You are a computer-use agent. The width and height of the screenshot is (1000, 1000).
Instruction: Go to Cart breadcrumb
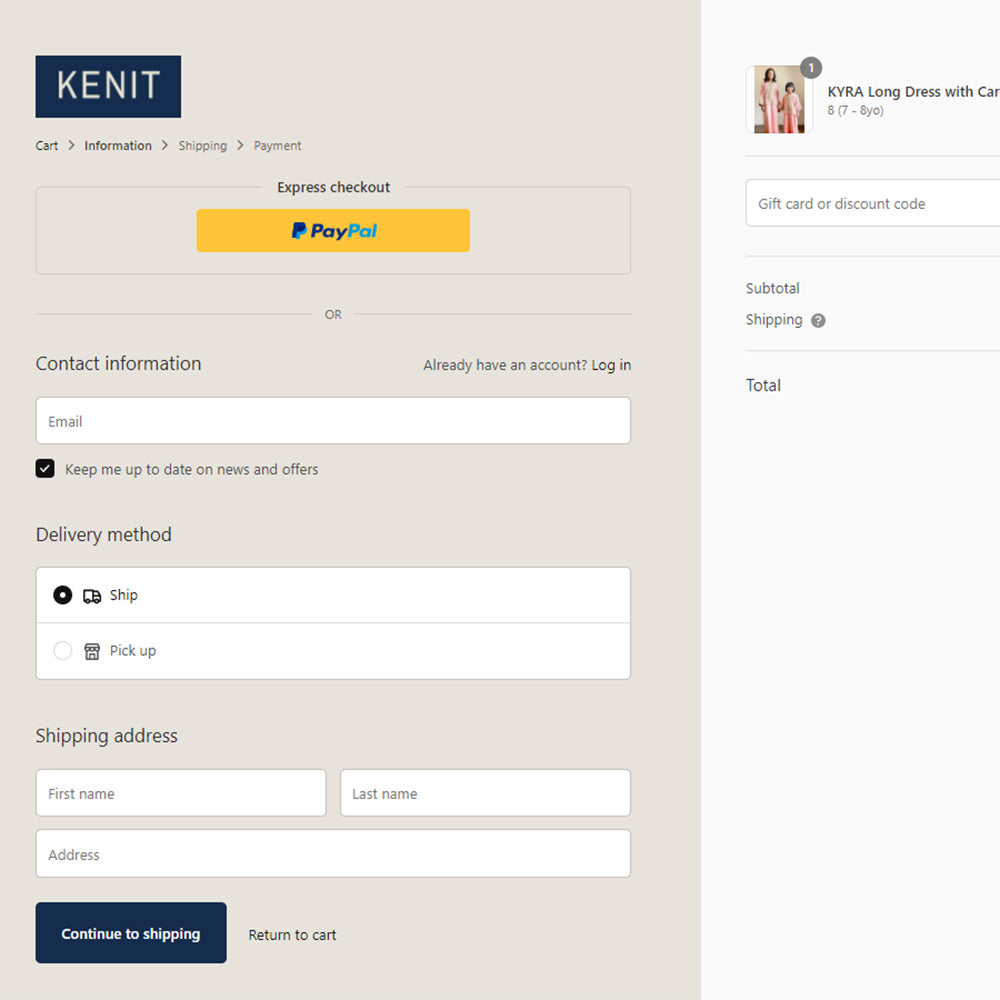tap(47, 146)
